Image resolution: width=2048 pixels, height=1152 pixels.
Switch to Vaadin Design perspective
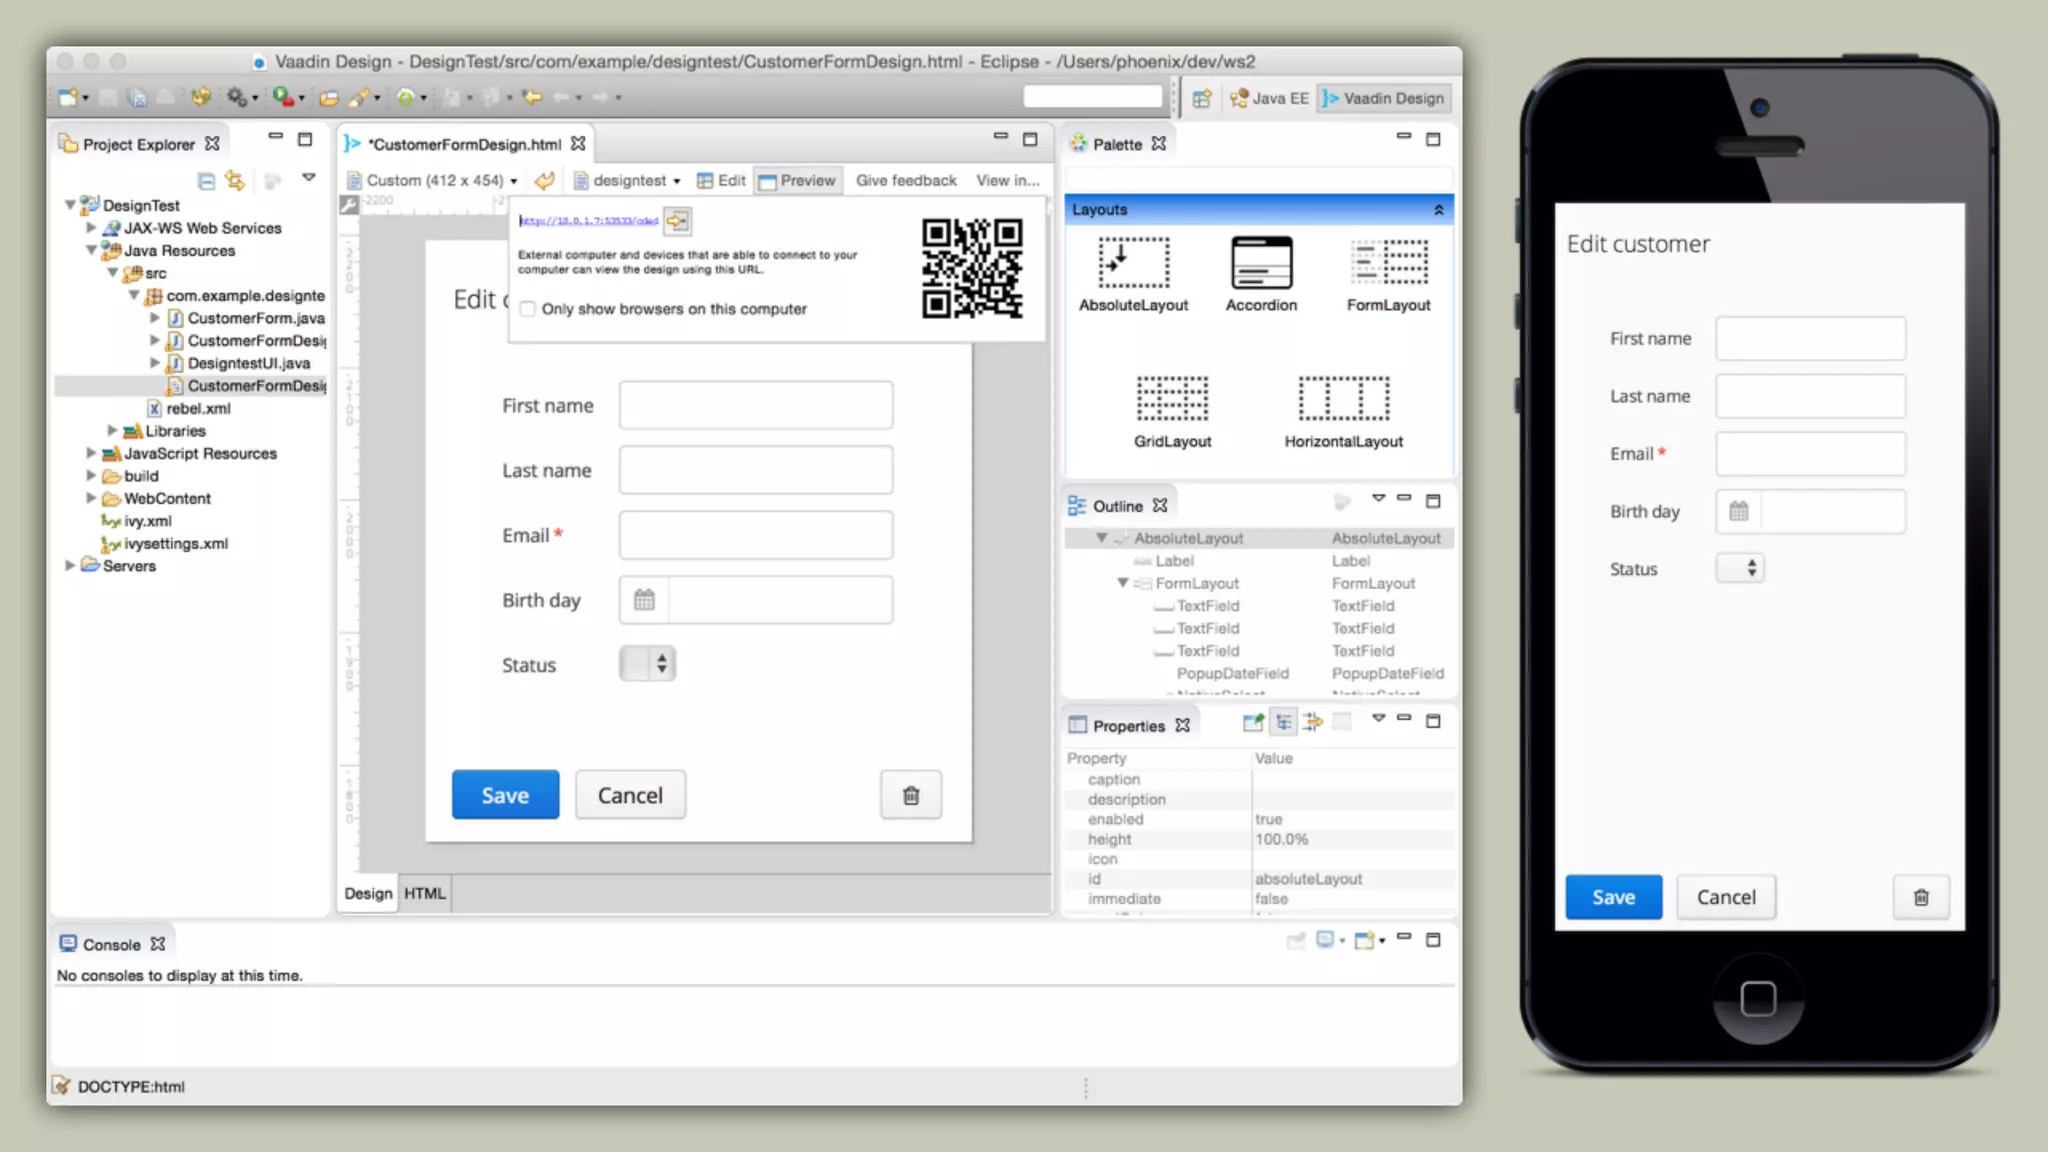pyautogui.click(x=1384, y=98)
